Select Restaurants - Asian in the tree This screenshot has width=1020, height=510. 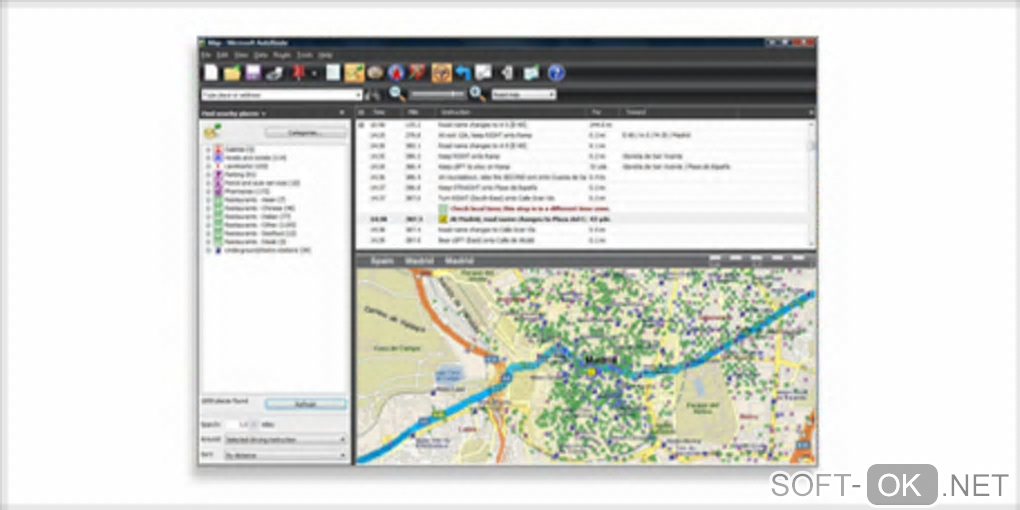click(255, 200)
